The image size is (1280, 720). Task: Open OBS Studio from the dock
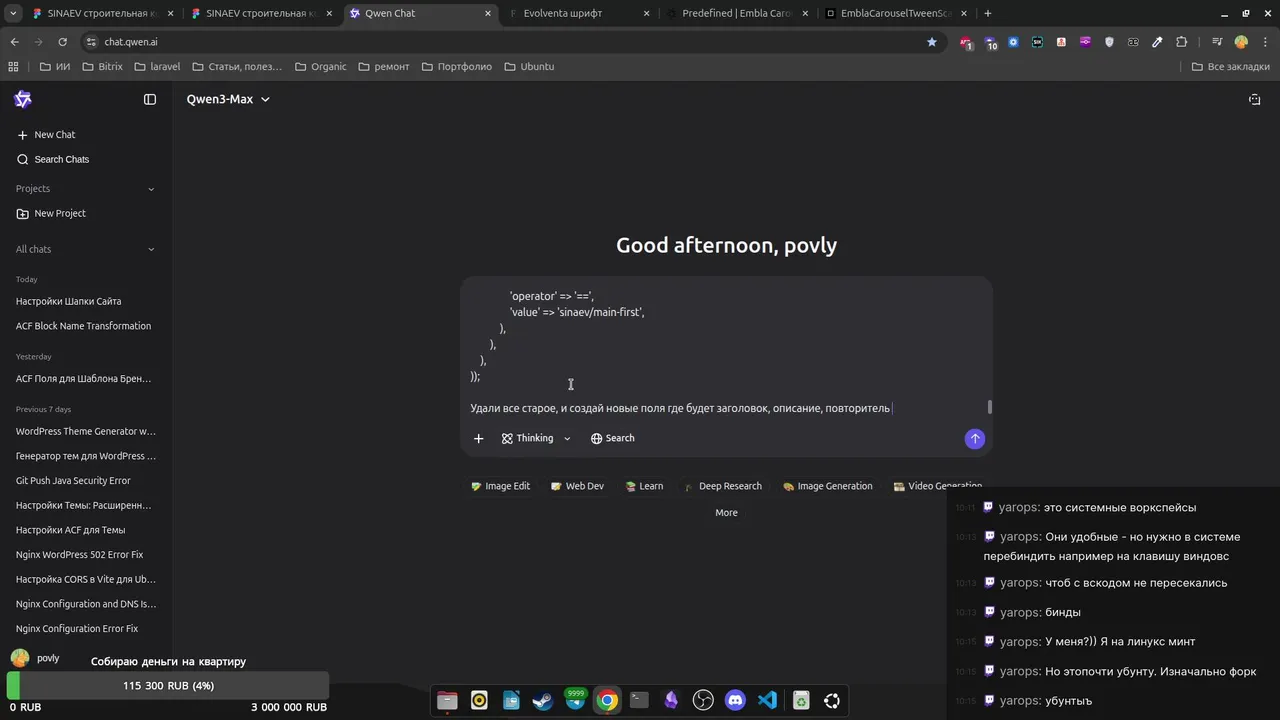coord(703,701)
